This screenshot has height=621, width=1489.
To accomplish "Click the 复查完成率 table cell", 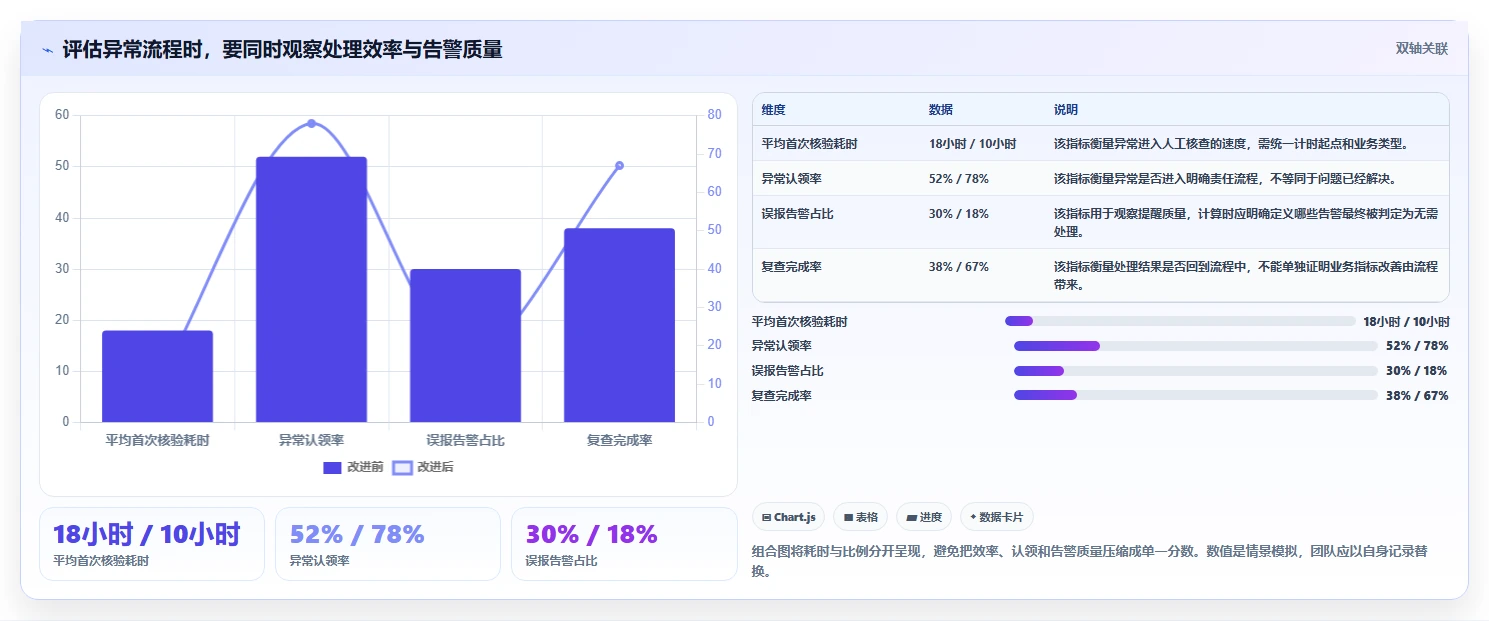I will pyautogui.click(x=791, y=267).
